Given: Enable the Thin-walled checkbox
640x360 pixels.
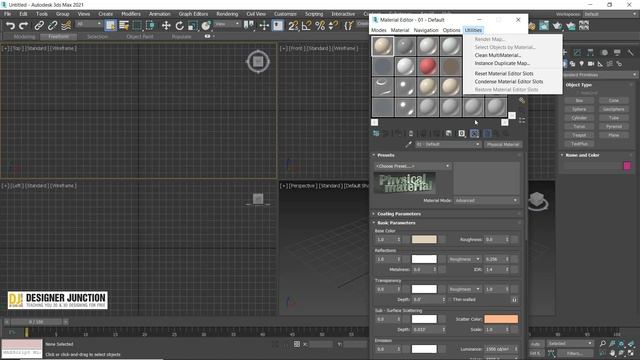Looking at the screenshot, I should click(x=450, y=300).
